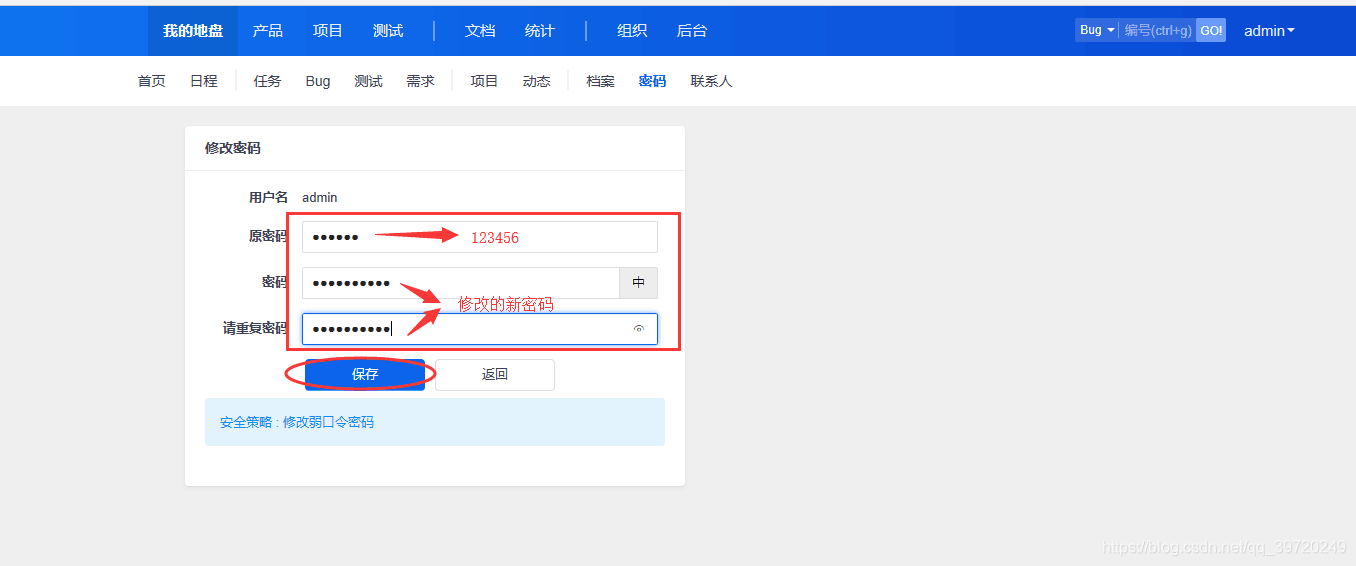Image resolution: width=1356 pixels, height=566 pixels.
Task: Click the GO! search button
Action: pyautogui.click(x=1211, y=30)
